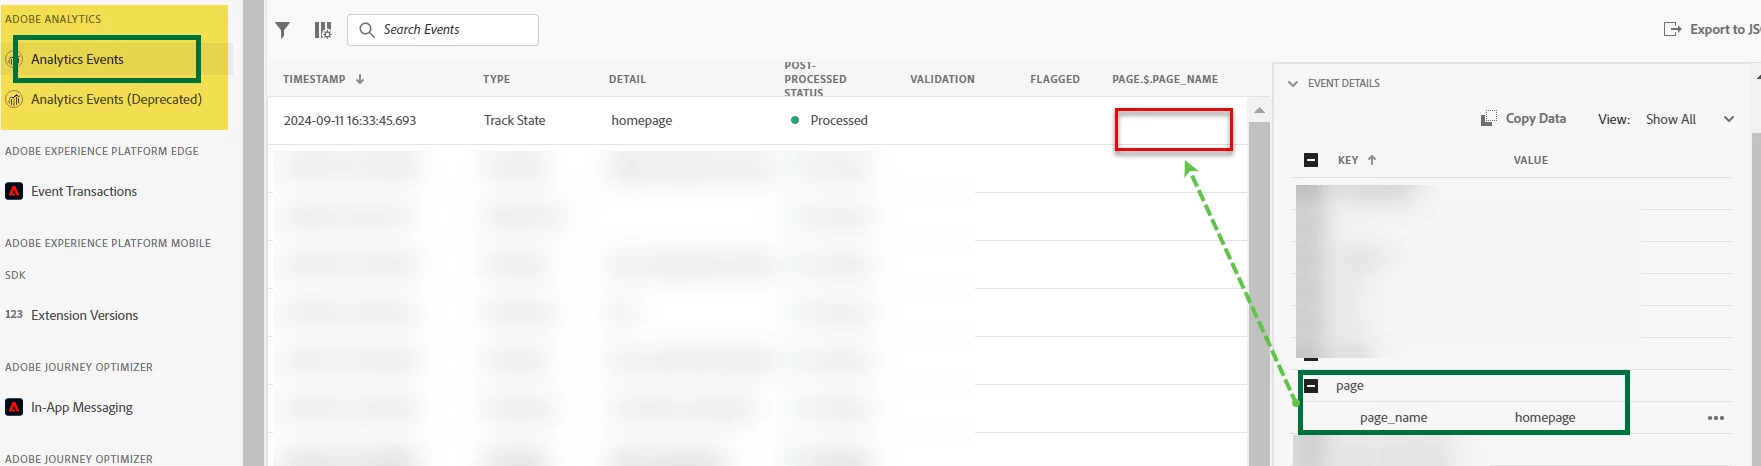Click the Event Transactions Adobe icon
Viewport: 1761px width, 466px height.
point(14,191)
